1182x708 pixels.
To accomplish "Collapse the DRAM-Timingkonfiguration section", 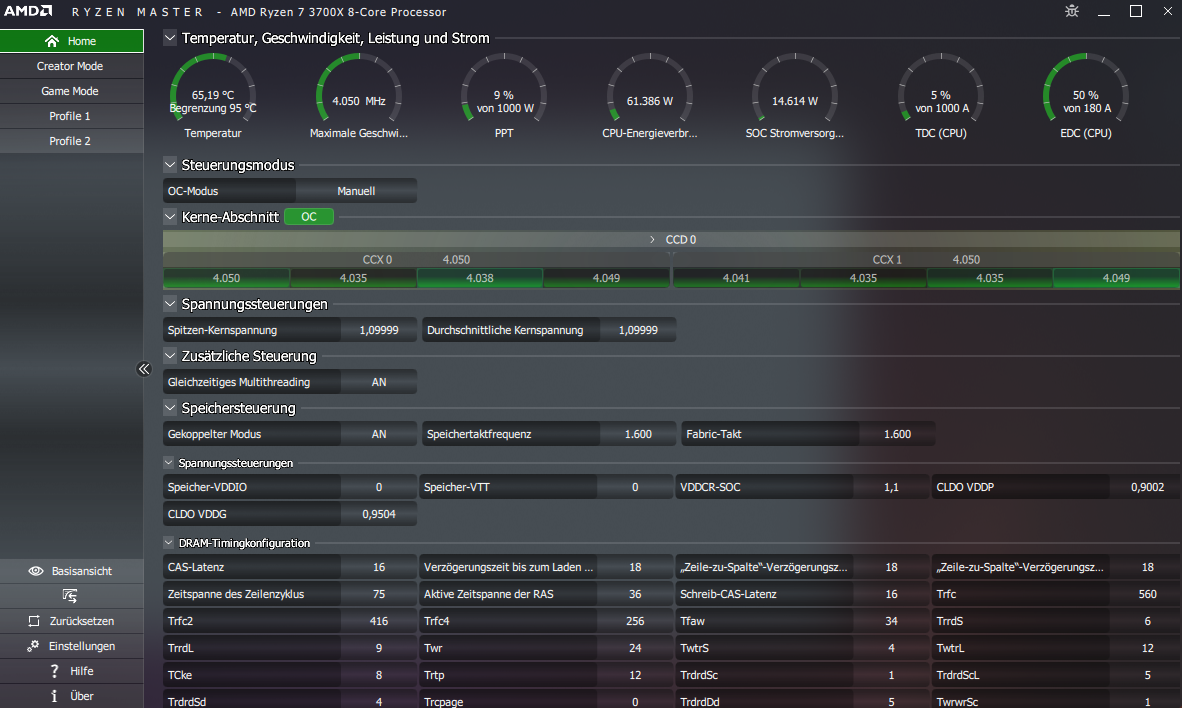I will coord(168,543).
